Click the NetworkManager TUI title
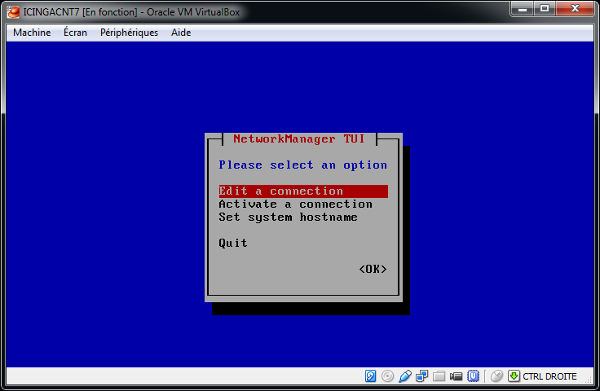Image resolution: width=600 pixels, height=391 pixels. (x=299, y=139)
